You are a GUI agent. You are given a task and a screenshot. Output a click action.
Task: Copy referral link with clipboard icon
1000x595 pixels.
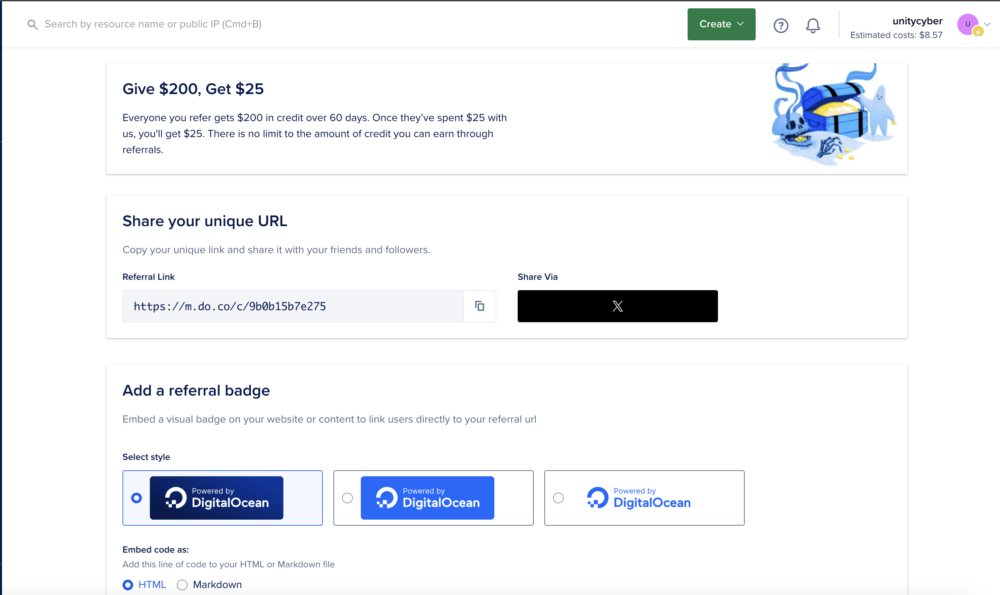[x=479, y=306]
